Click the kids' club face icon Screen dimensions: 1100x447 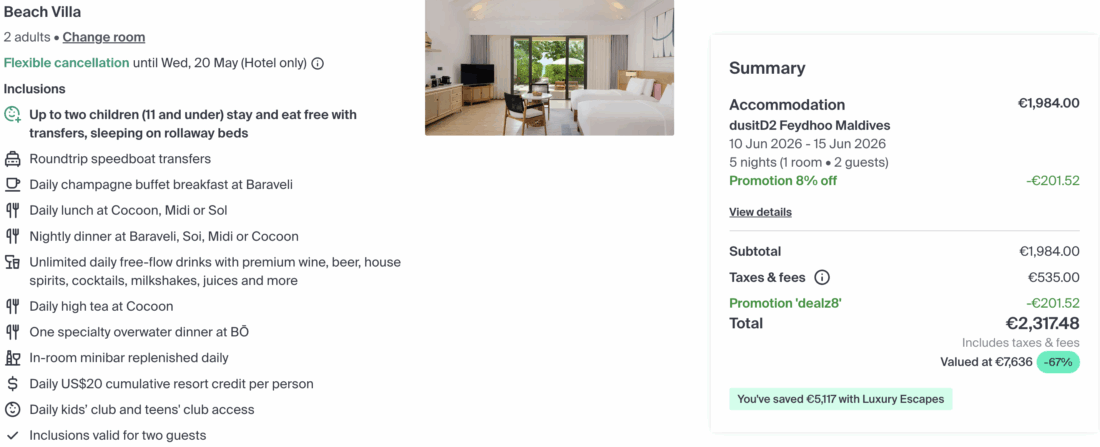click(x=13, y=410)
